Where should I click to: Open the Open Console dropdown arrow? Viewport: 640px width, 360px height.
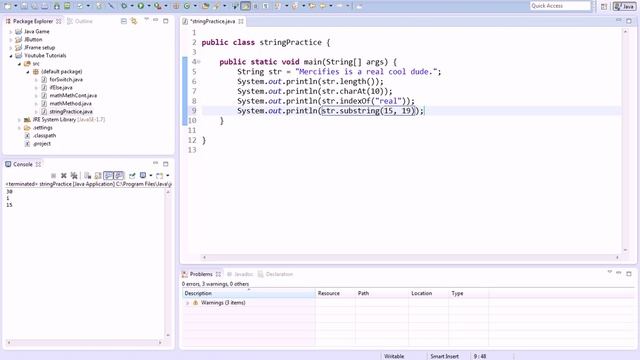click(x=167, y=176)
